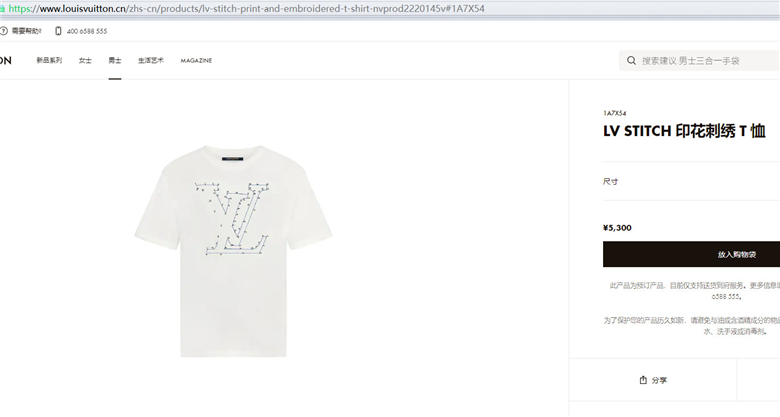
Task: Click the 分享 share button
Action: [653, 380]
